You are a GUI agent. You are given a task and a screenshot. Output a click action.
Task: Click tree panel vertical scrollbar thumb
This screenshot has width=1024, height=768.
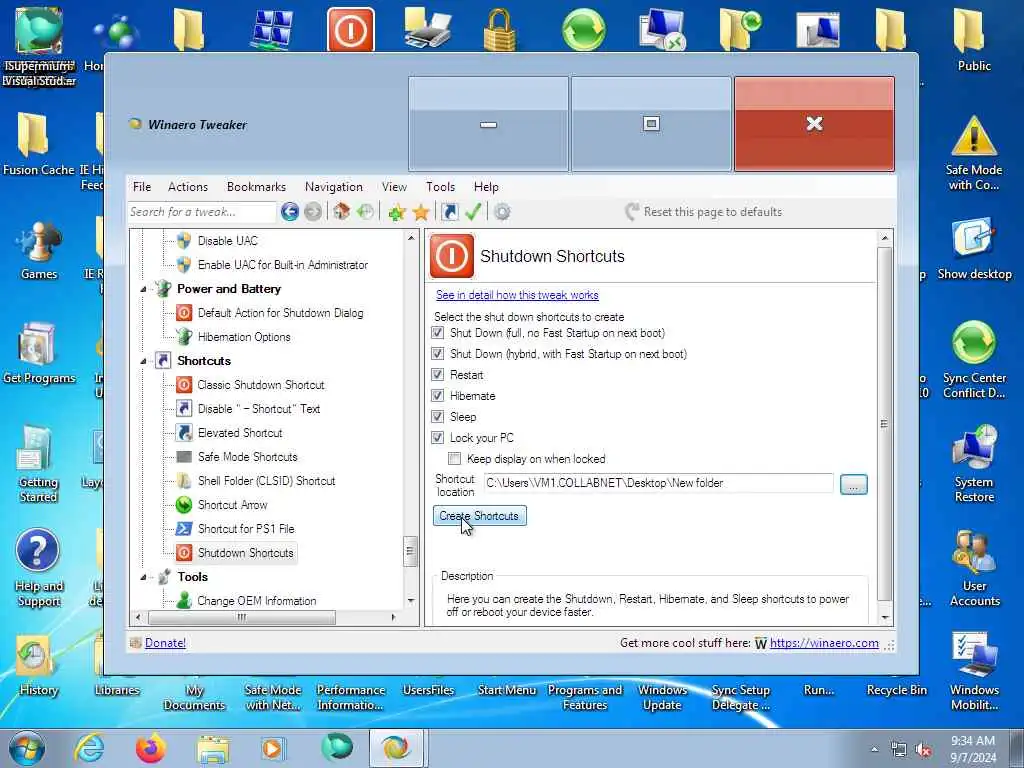click(x=410, y=552)
